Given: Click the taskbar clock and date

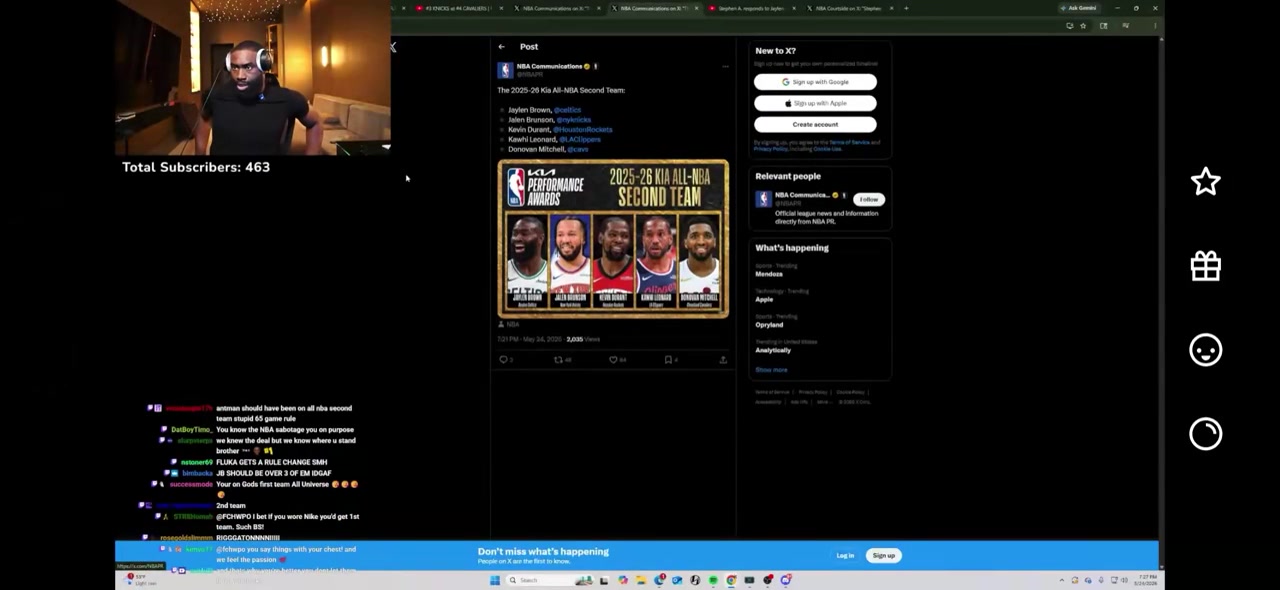Looking at the screenshot, I should [1146, 580].
